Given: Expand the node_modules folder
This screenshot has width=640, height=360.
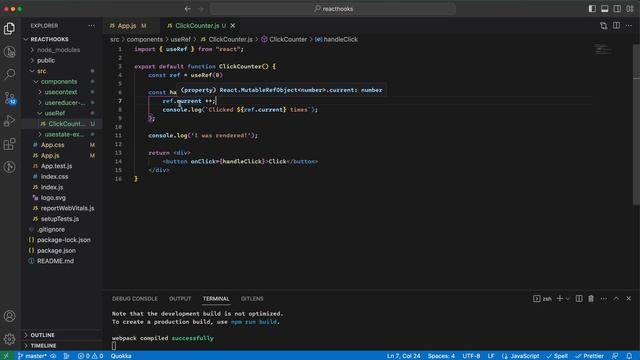Looking at the screenshot, I should click(62, 50).
